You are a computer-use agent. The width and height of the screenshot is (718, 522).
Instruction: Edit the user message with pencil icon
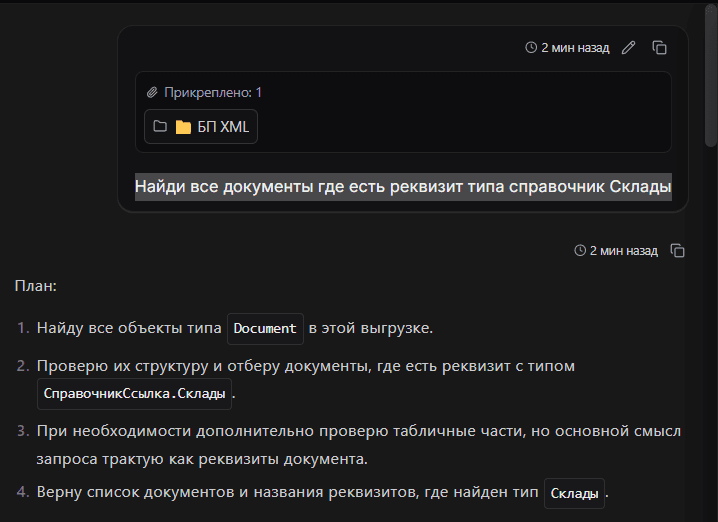pos(628,48)
